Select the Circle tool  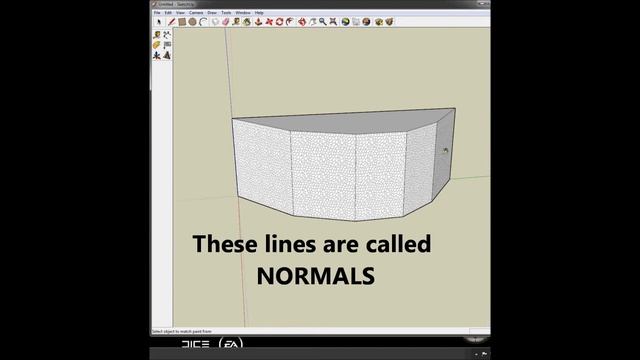192,22
